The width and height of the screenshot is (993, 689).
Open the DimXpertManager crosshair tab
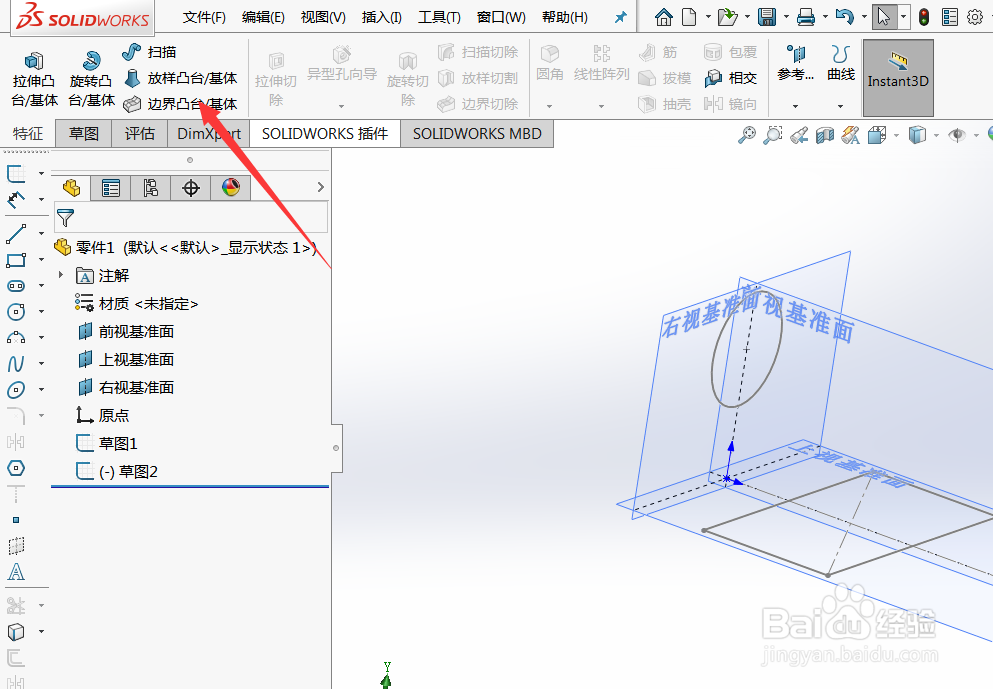click(x=191, y=187)
